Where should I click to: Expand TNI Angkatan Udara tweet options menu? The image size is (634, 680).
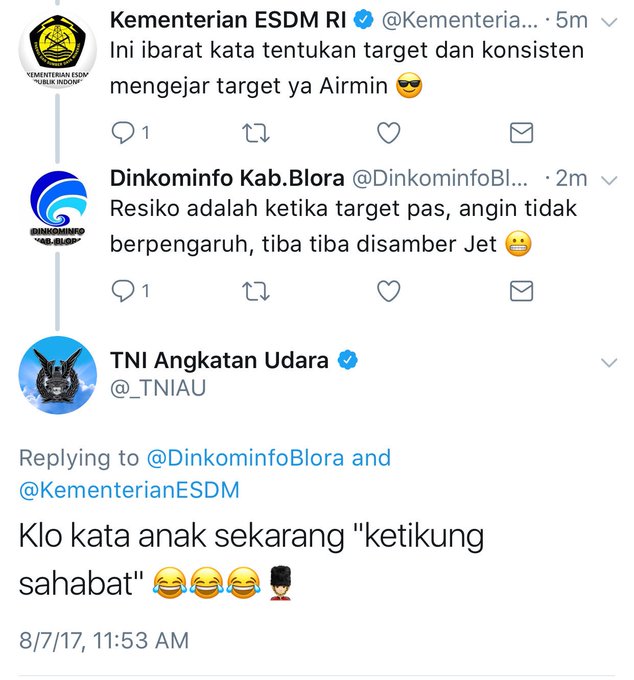point(610,363)
